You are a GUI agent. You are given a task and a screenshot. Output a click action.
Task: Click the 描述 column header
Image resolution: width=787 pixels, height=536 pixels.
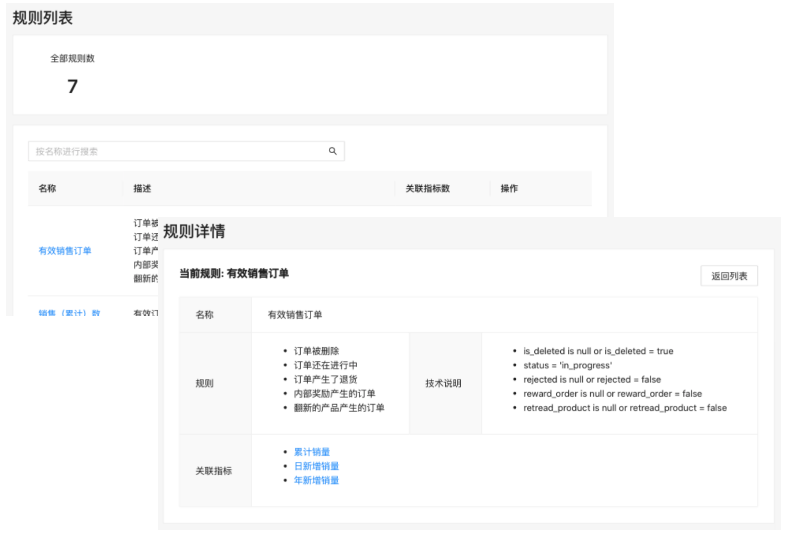pos(142,188)
